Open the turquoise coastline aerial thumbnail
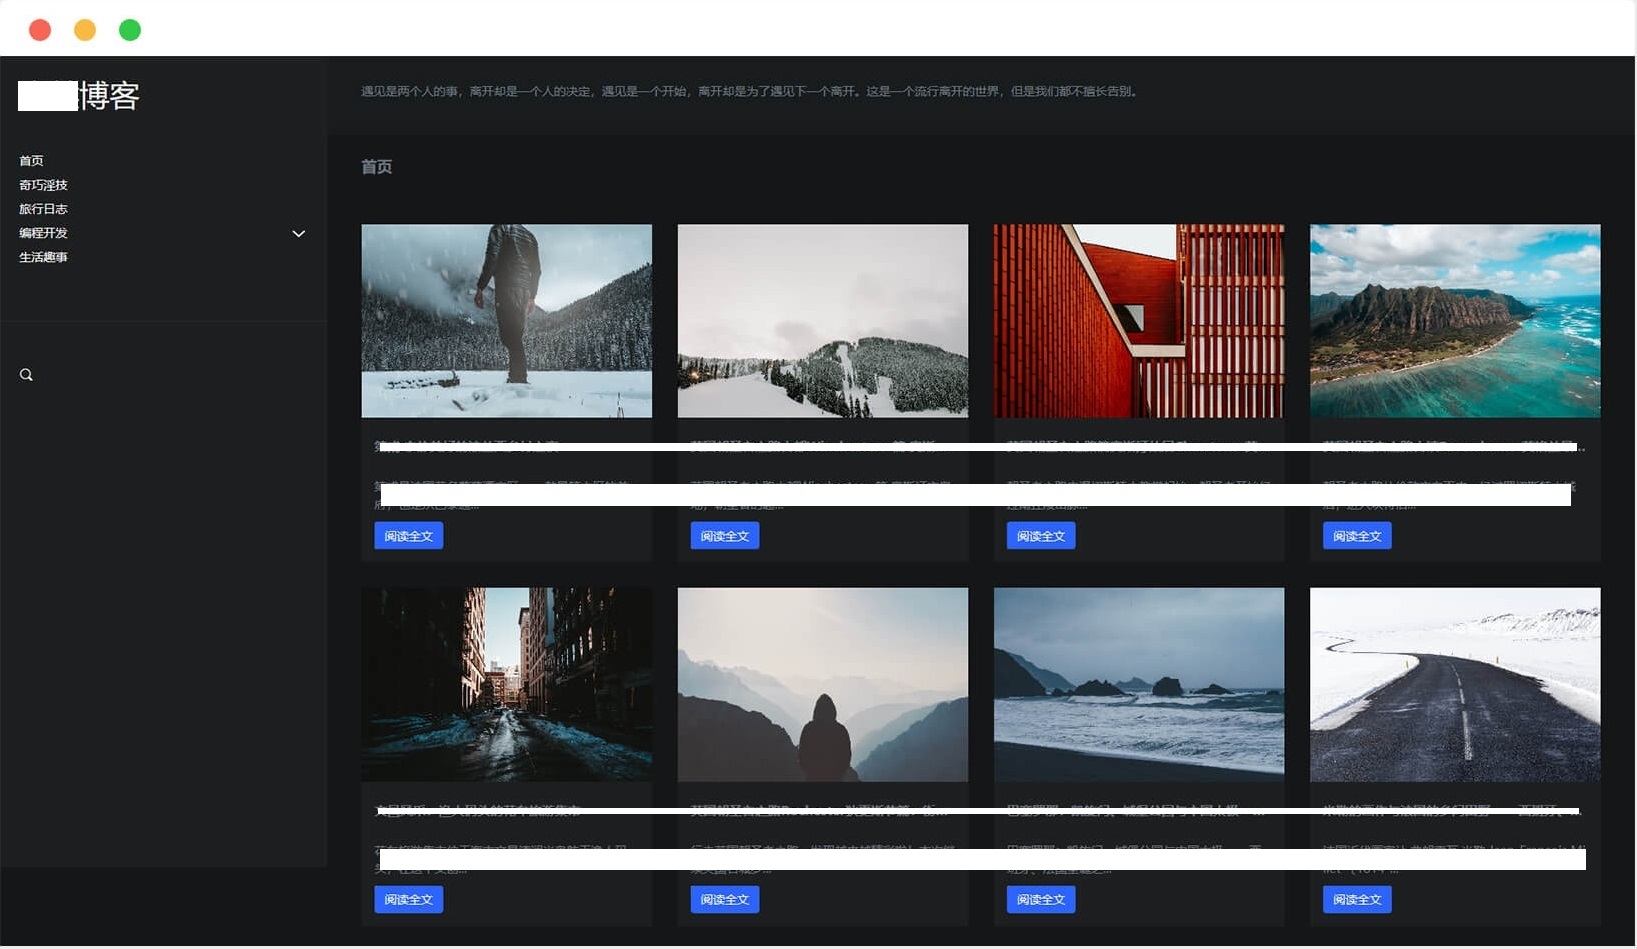 [1454, 320]
